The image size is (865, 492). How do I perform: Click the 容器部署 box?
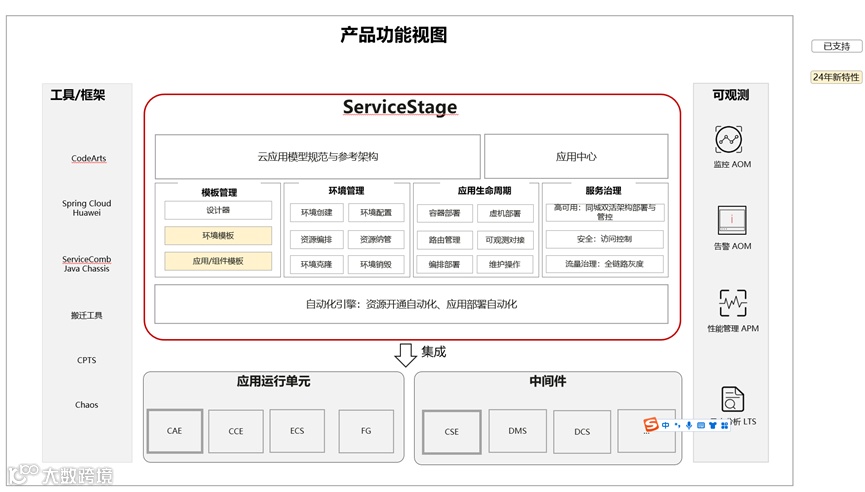point(445,213)
